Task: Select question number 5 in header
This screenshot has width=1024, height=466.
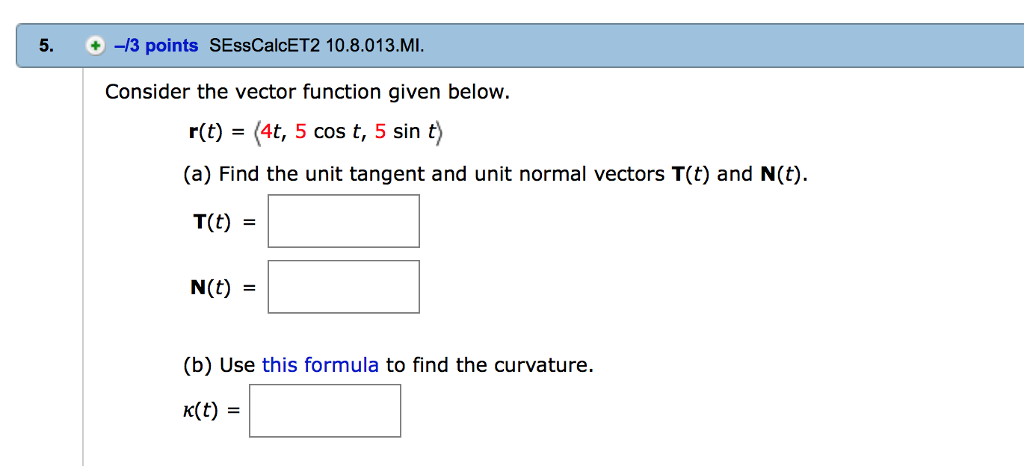Action: click(x=44, y=46)
